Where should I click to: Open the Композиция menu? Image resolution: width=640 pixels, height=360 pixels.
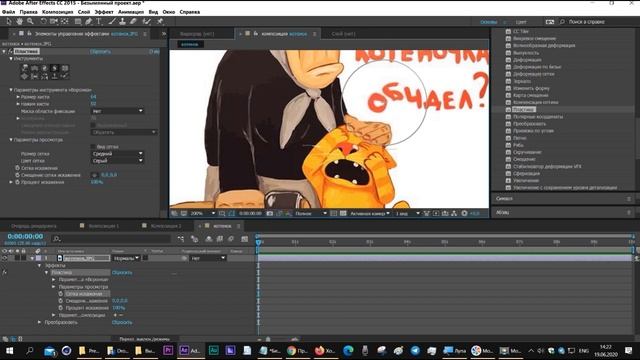point(58,12)
